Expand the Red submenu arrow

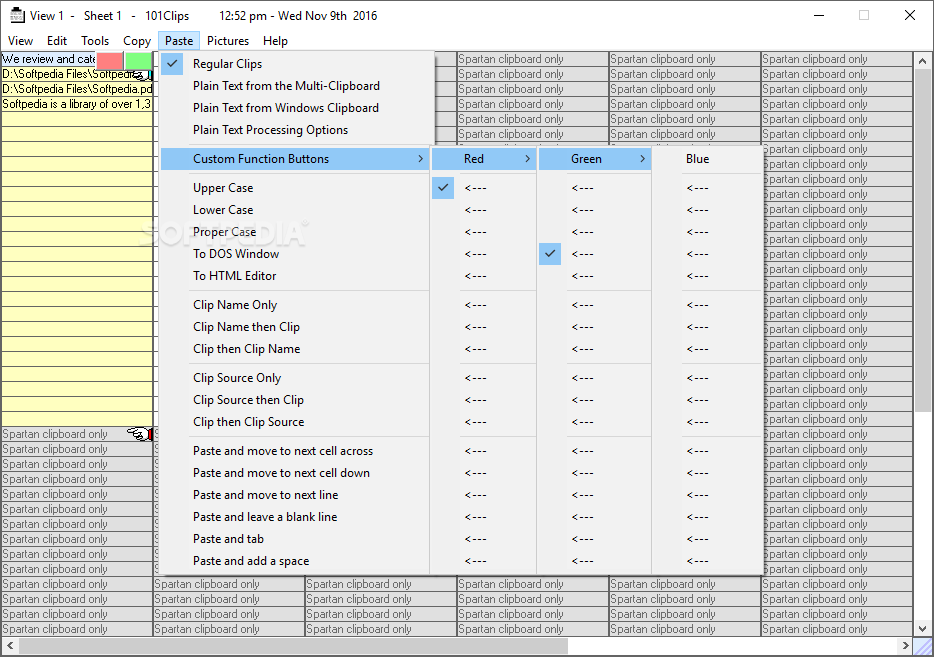click(x=527, y=159)
